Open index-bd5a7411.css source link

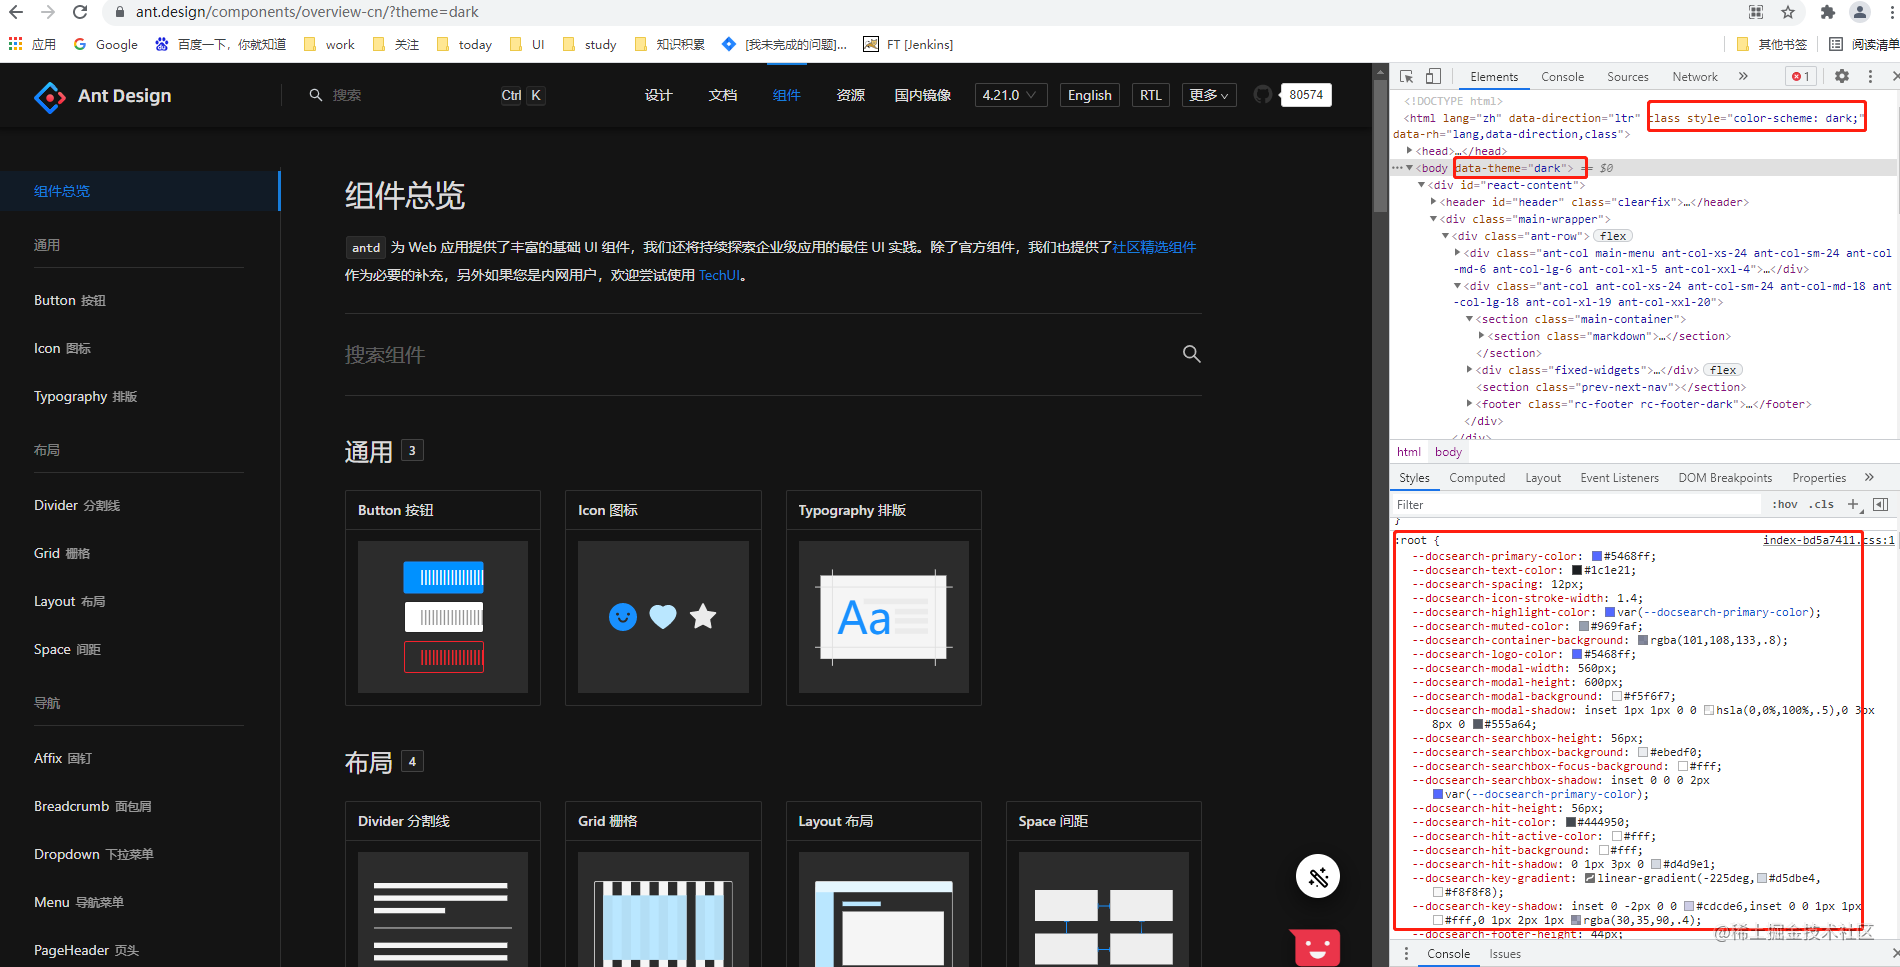pyautogui.click(x=1828, y=540)
